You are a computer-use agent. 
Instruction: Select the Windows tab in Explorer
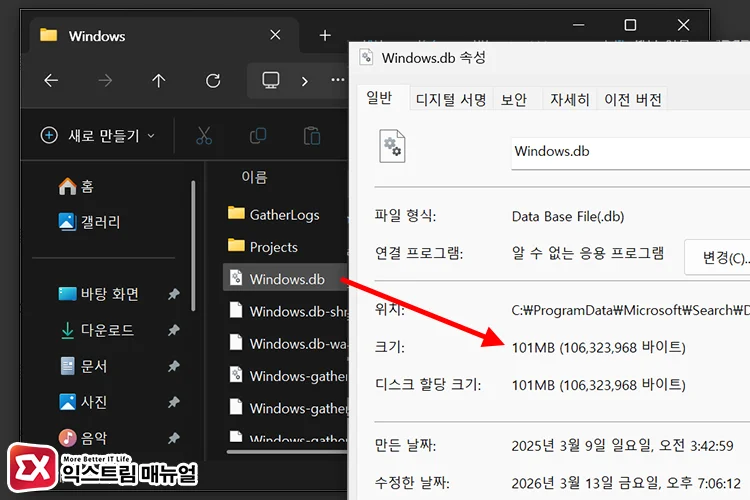[165, 35]
